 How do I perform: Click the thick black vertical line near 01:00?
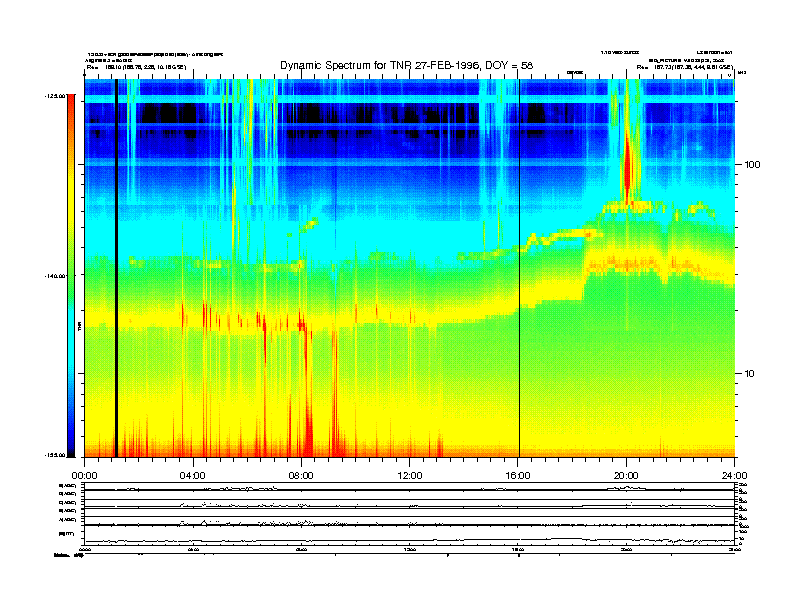pos(116,268)
